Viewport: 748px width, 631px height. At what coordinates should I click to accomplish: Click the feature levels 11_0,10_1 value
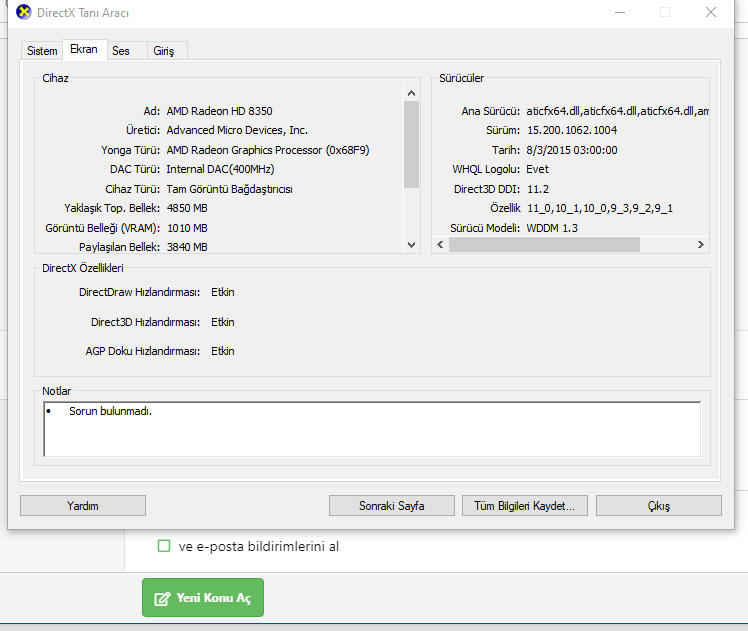coord(600,208)
